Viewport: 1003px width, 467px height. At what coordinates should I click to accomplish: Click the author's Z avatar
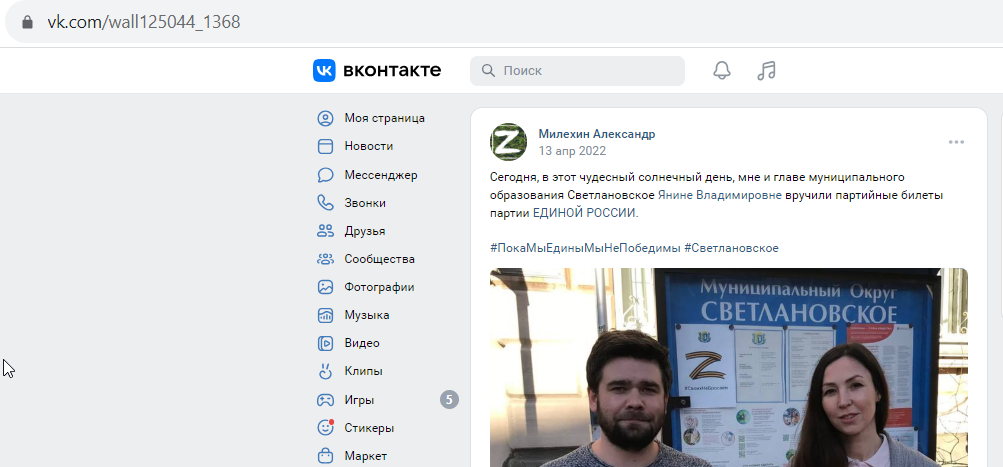[x=509, y=142]
